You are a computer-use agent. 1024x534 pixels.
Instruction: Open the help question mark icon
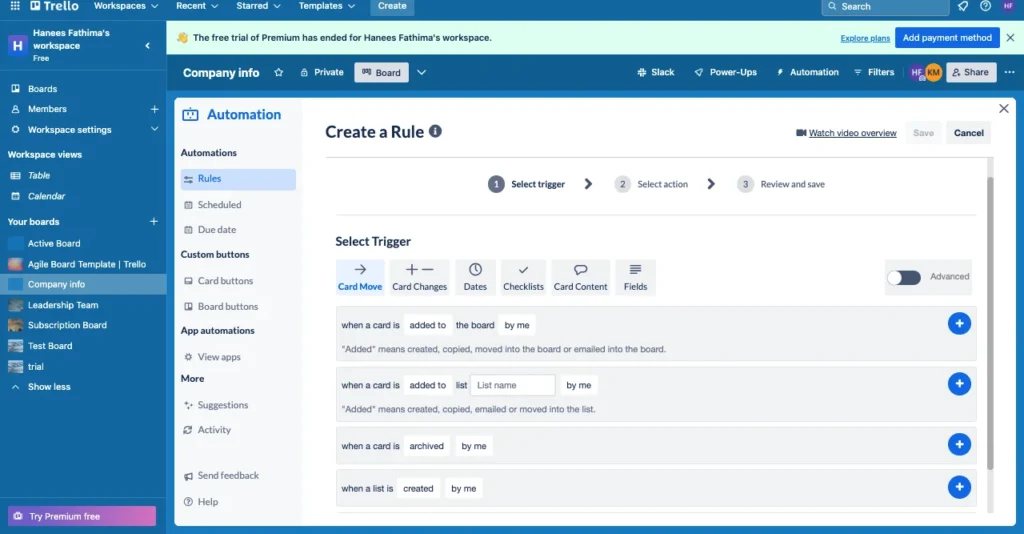(x=985, y=6)
